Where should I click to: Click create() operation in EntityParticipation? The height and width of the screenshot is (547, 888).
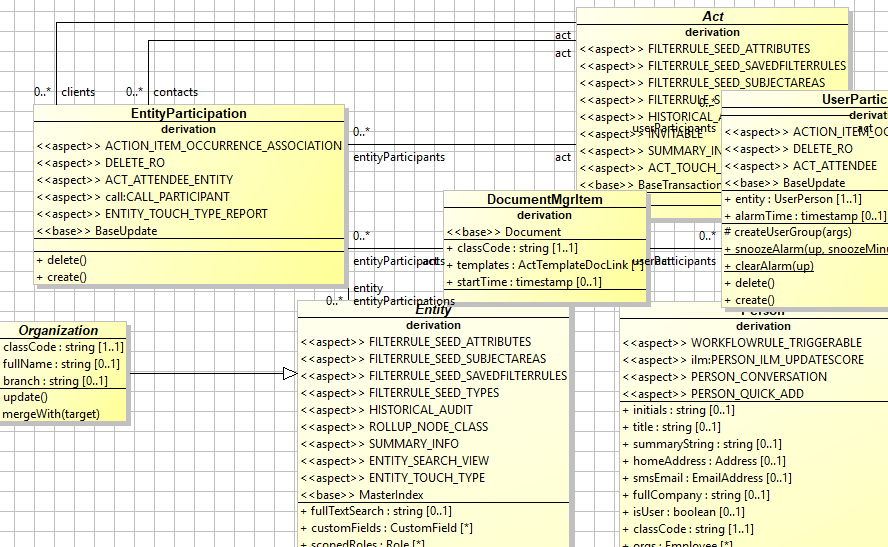[x=67, y=277]
